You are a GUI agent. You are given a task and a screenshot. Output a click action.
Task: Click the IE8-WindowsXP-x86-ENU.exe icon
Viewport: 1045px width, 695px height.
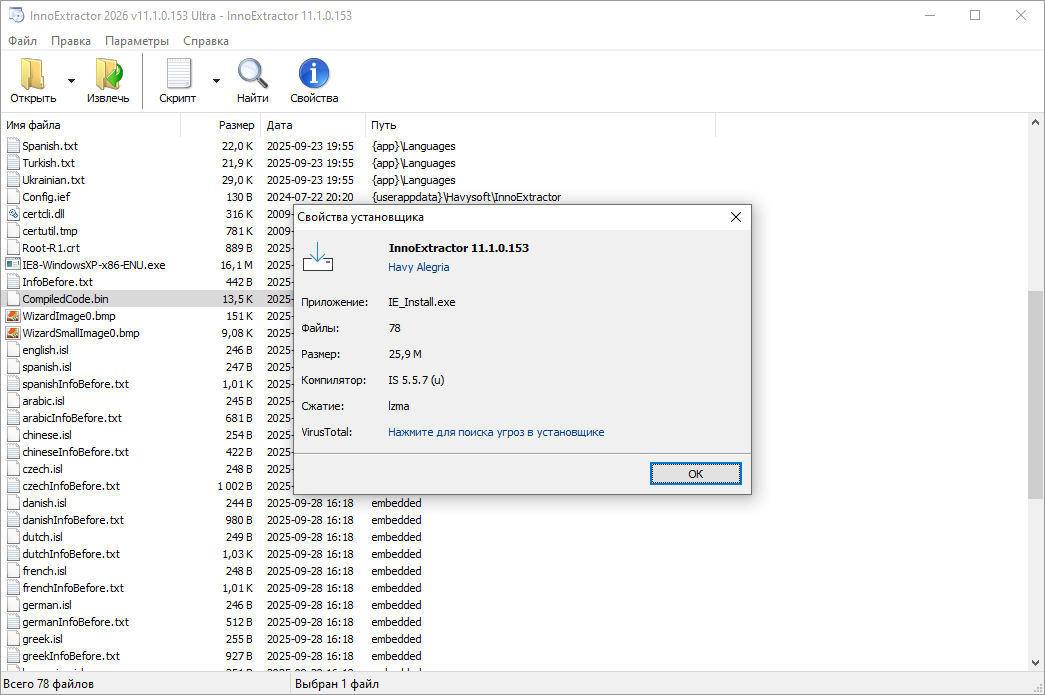click(x=13, y=265)
